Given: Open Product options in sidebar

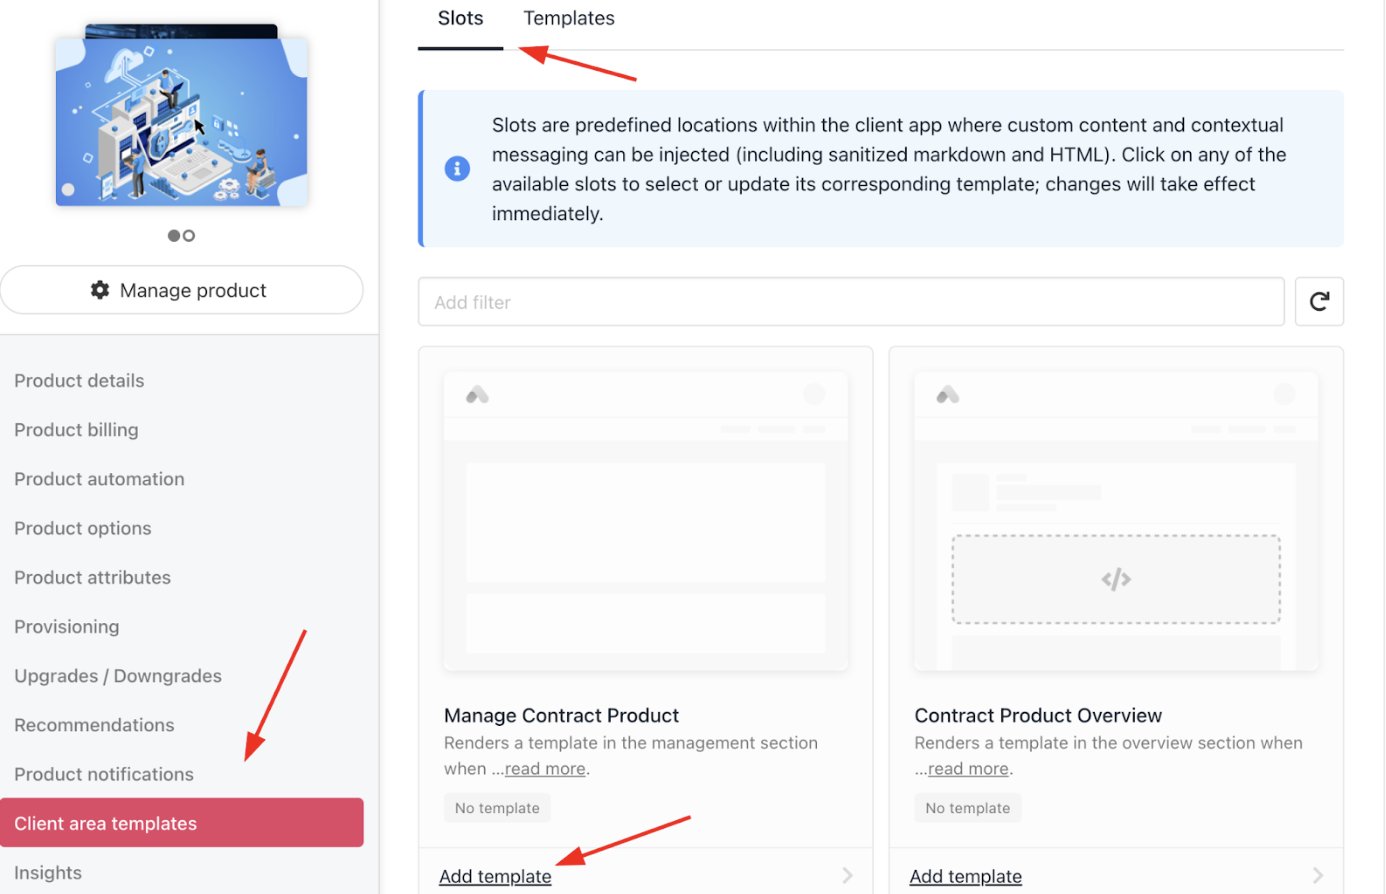Looking at the screenshot, I should pyautogui.click(x=83, y=528).
